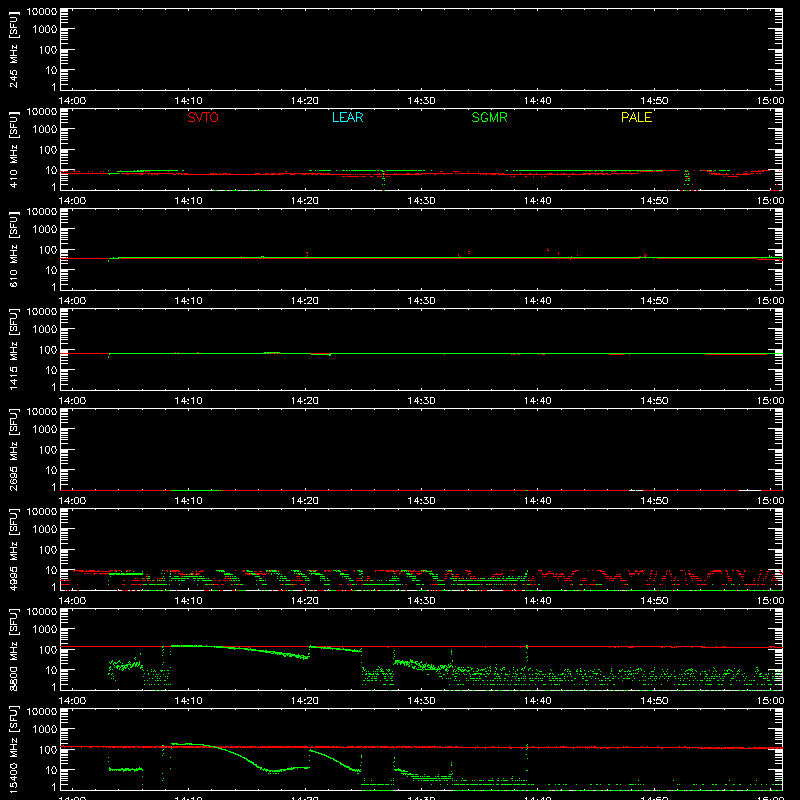Image resolution: width=800 pixels, height=800 pixels.
Task: Click 14:50 tick under 410 MHz panel
Action: click(x=654, y=201)
